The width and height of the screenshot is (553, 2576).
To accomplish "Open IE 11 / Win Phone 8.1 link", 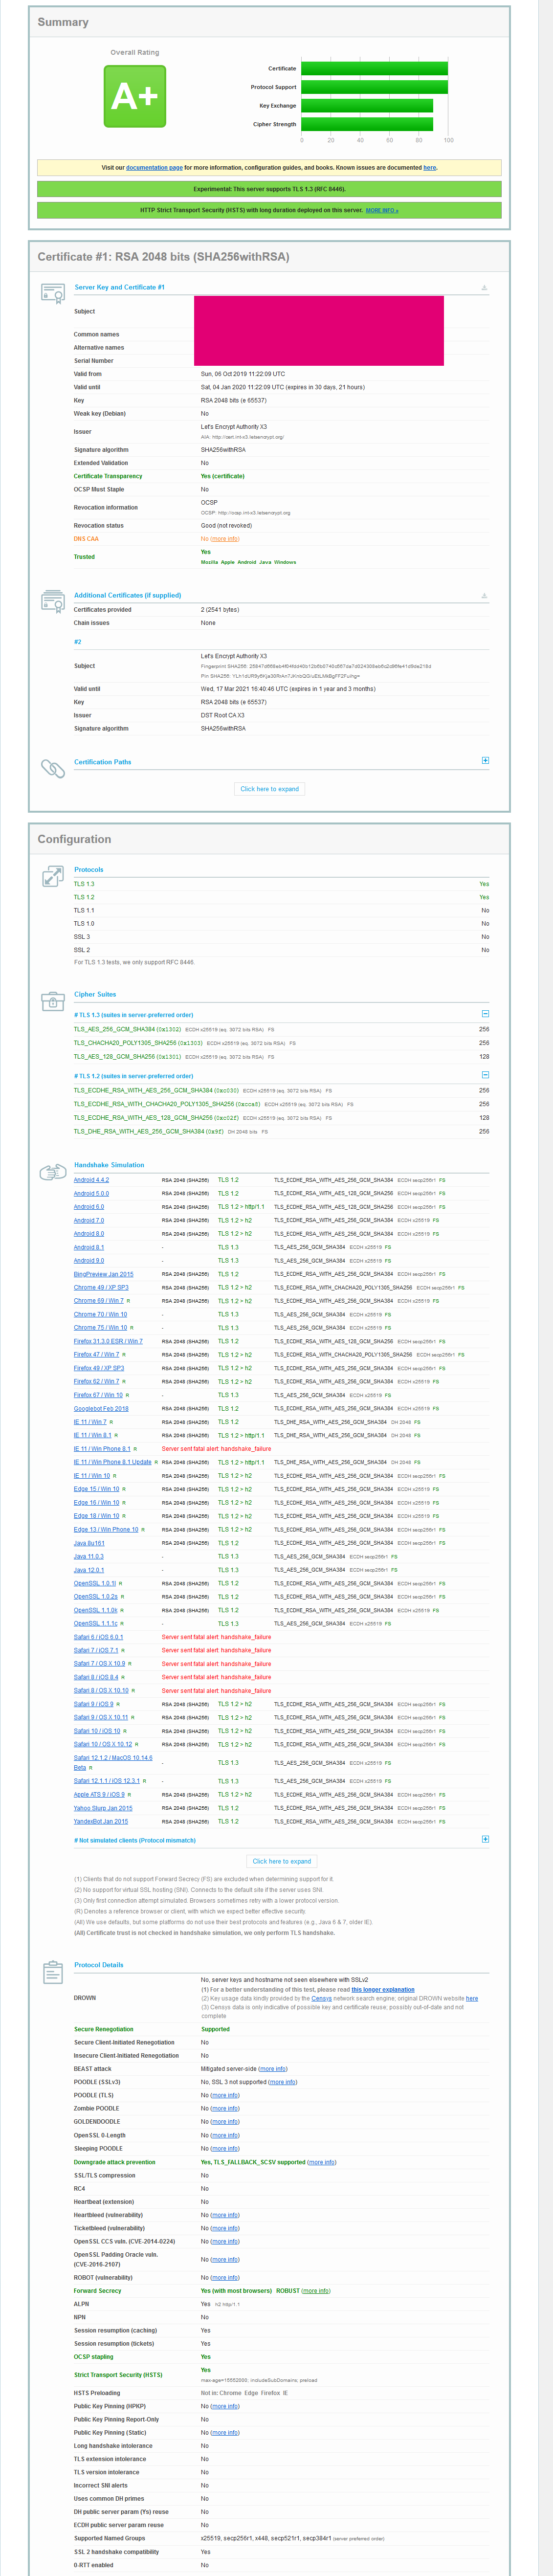I will (x=101, y=1449).
